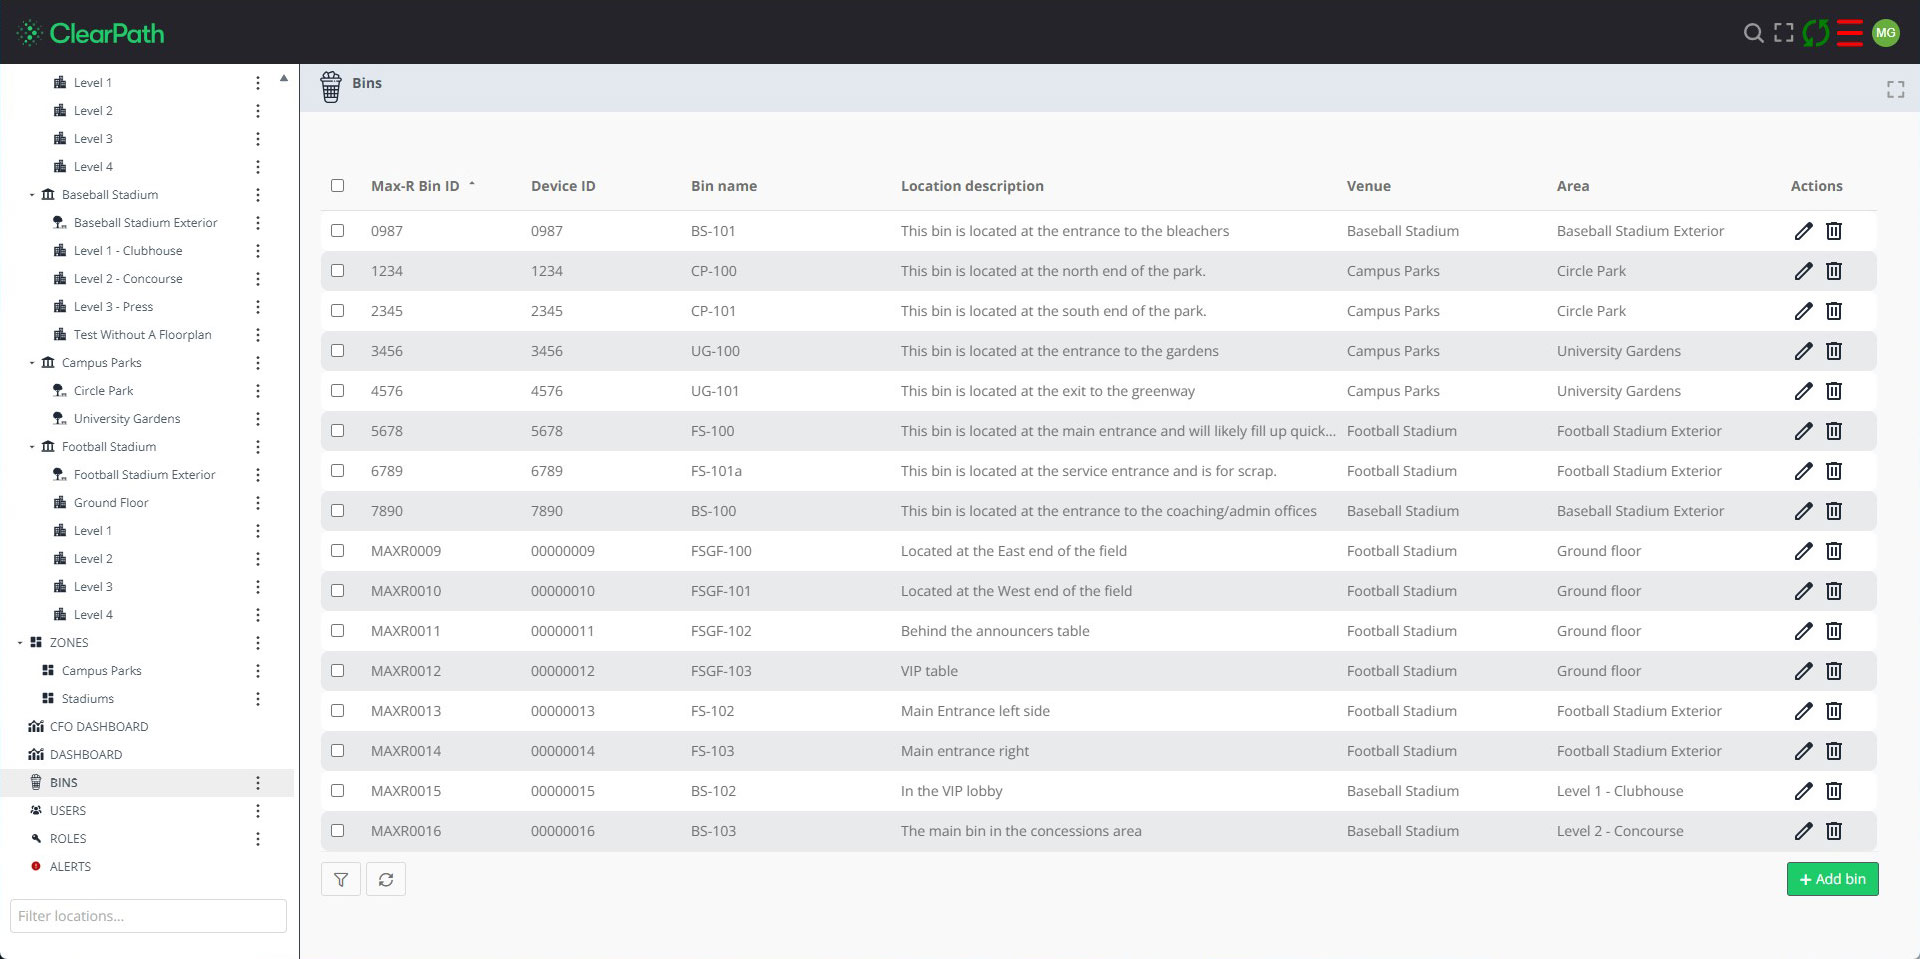Sort by Area column header
Screen dimensions: 1920x959
click(x=1573, y=186)
